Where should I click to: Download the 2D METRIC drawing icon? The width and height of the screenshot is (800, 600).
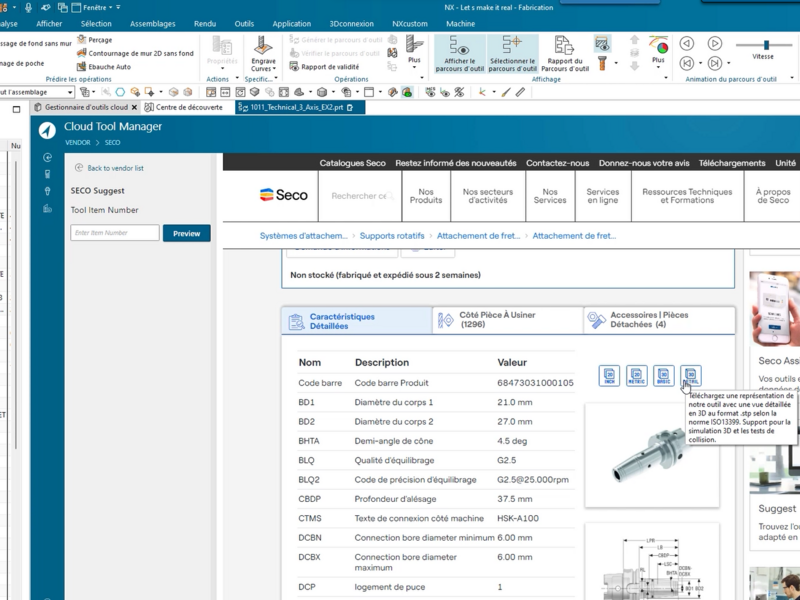coord(636,376)
